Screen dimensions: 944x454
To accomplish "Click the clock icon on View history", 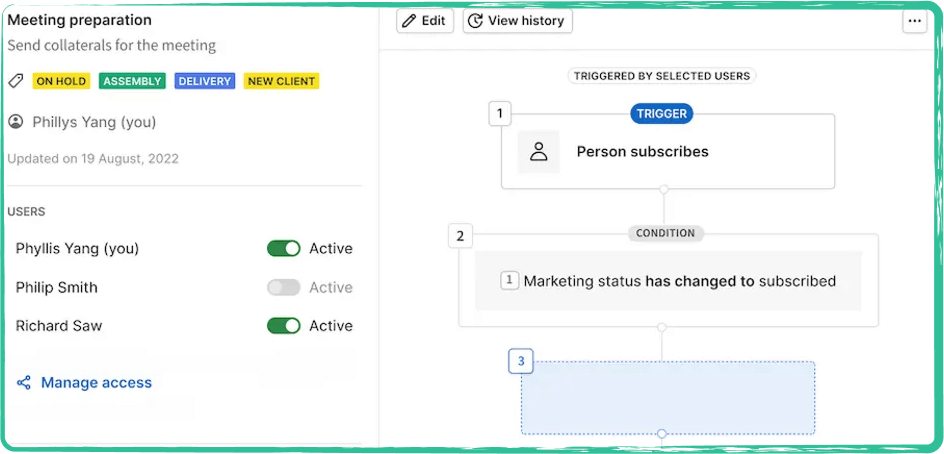I will 475,21.
